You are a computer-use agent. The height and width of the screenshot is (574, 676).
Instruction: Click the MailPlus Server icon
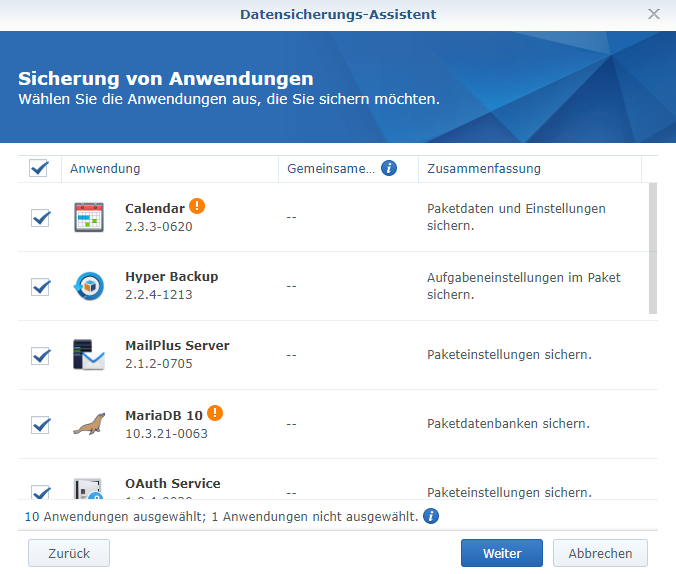89,355
